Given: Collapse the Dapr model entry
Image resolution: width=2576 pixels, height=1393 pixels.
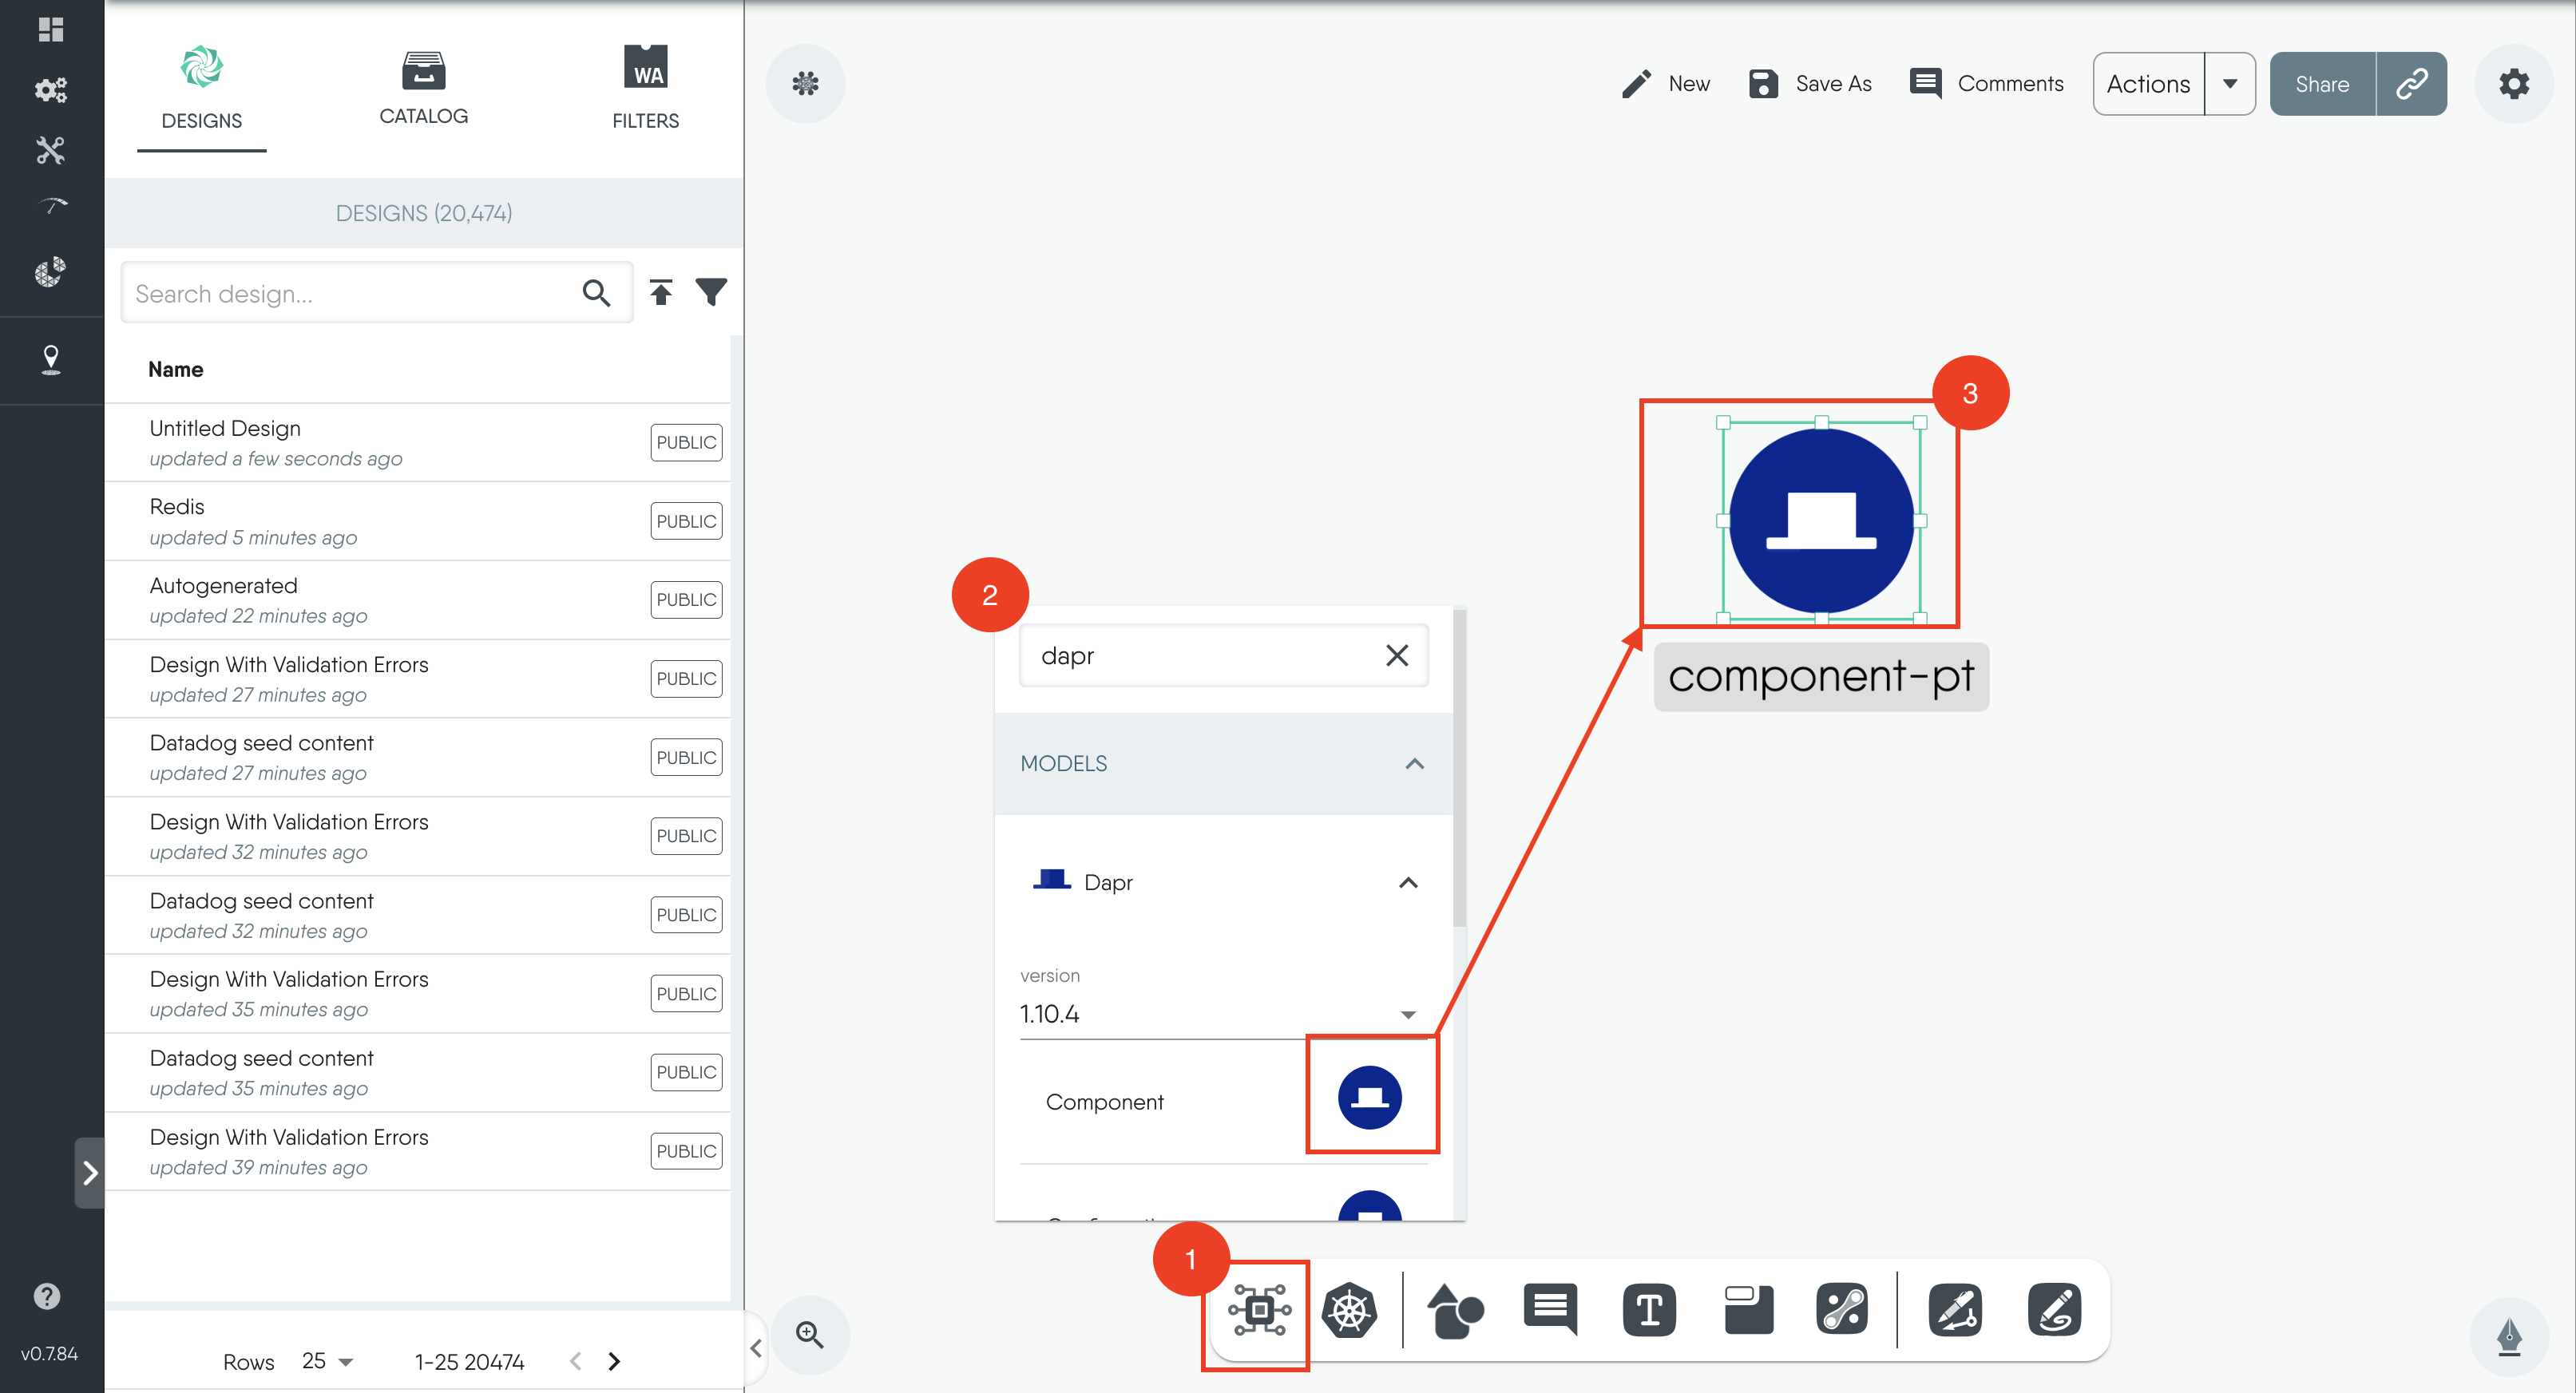Looking at the screenshot, I should [x=1410, y=882].
